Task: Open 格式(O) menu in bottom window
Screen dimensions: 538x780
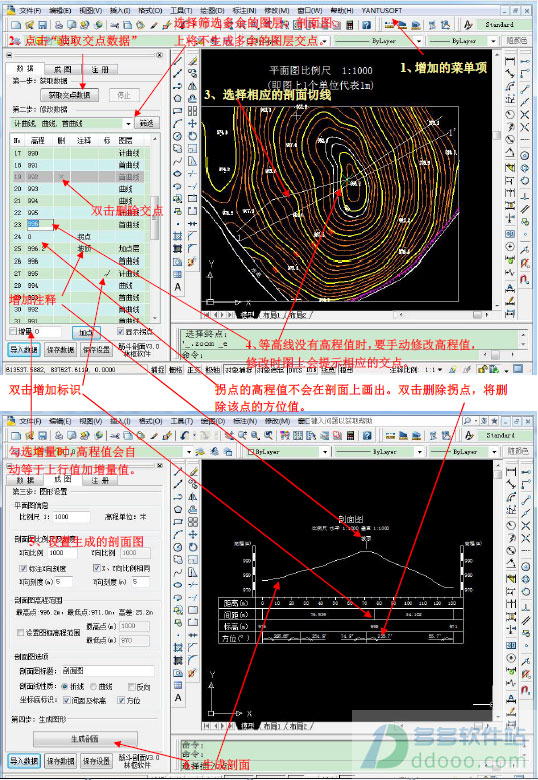Action: [150, 421]
